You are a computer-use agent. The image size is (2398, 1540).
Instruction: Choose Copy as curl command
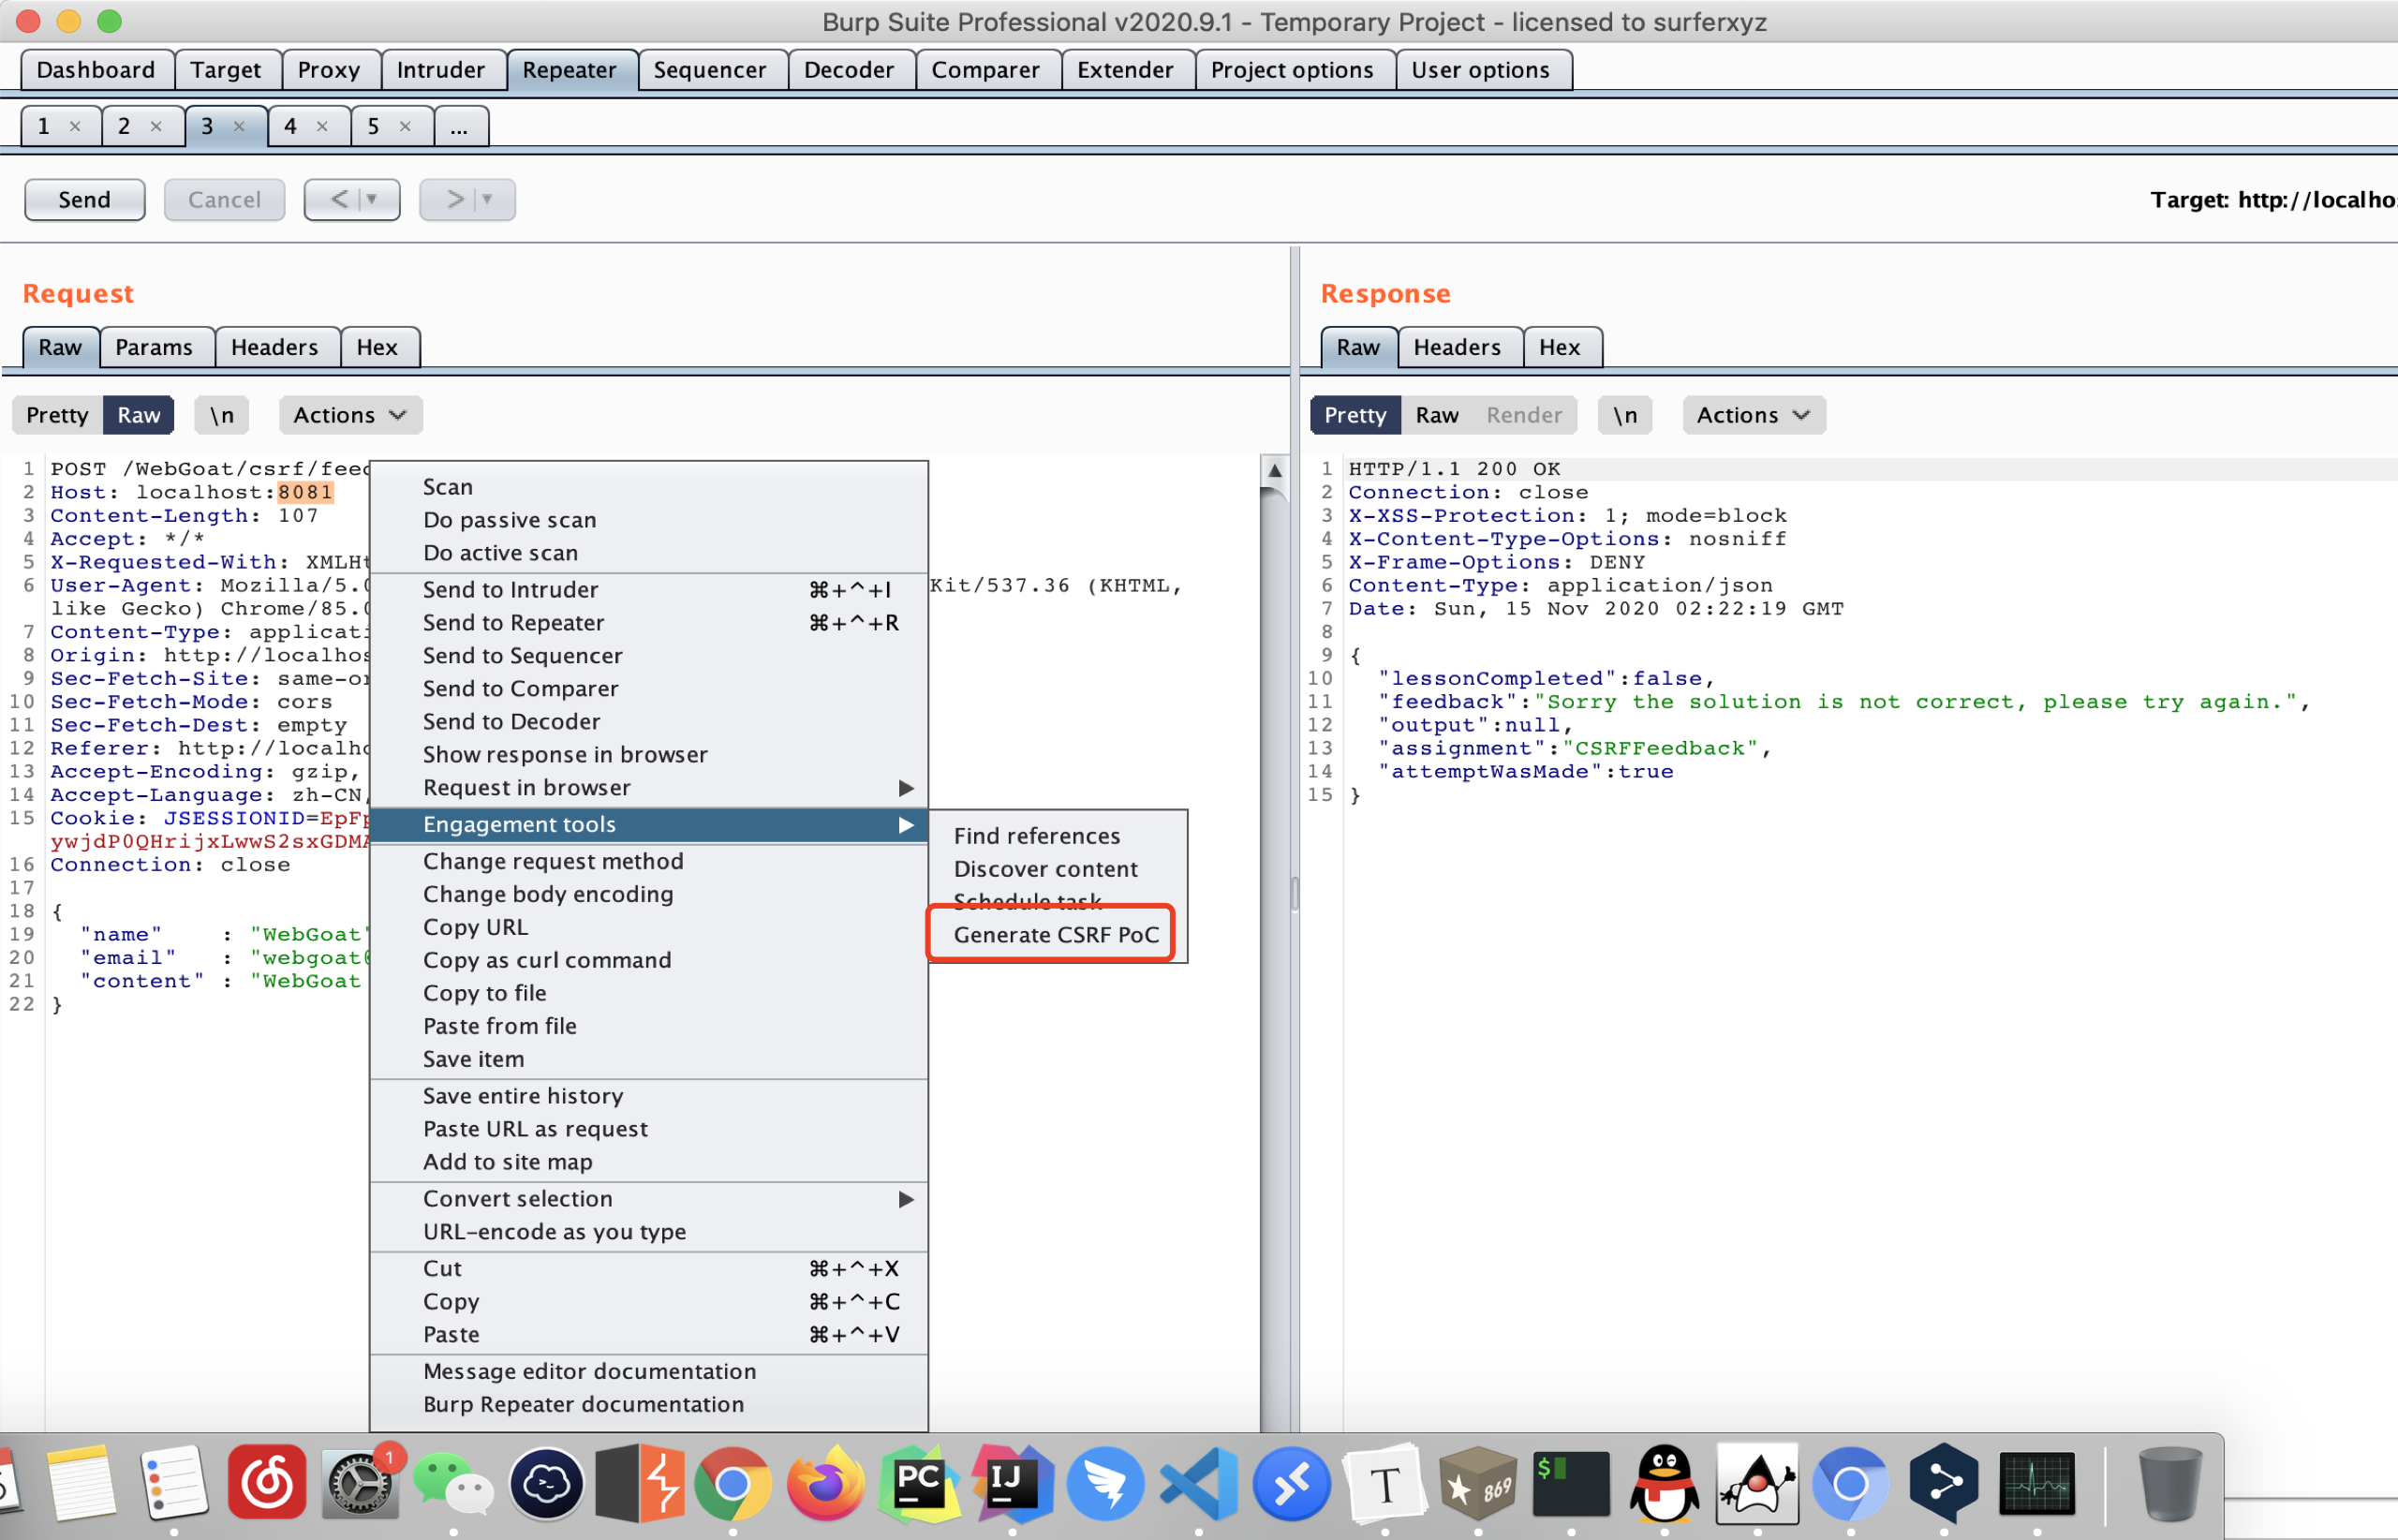pos(547,960)
